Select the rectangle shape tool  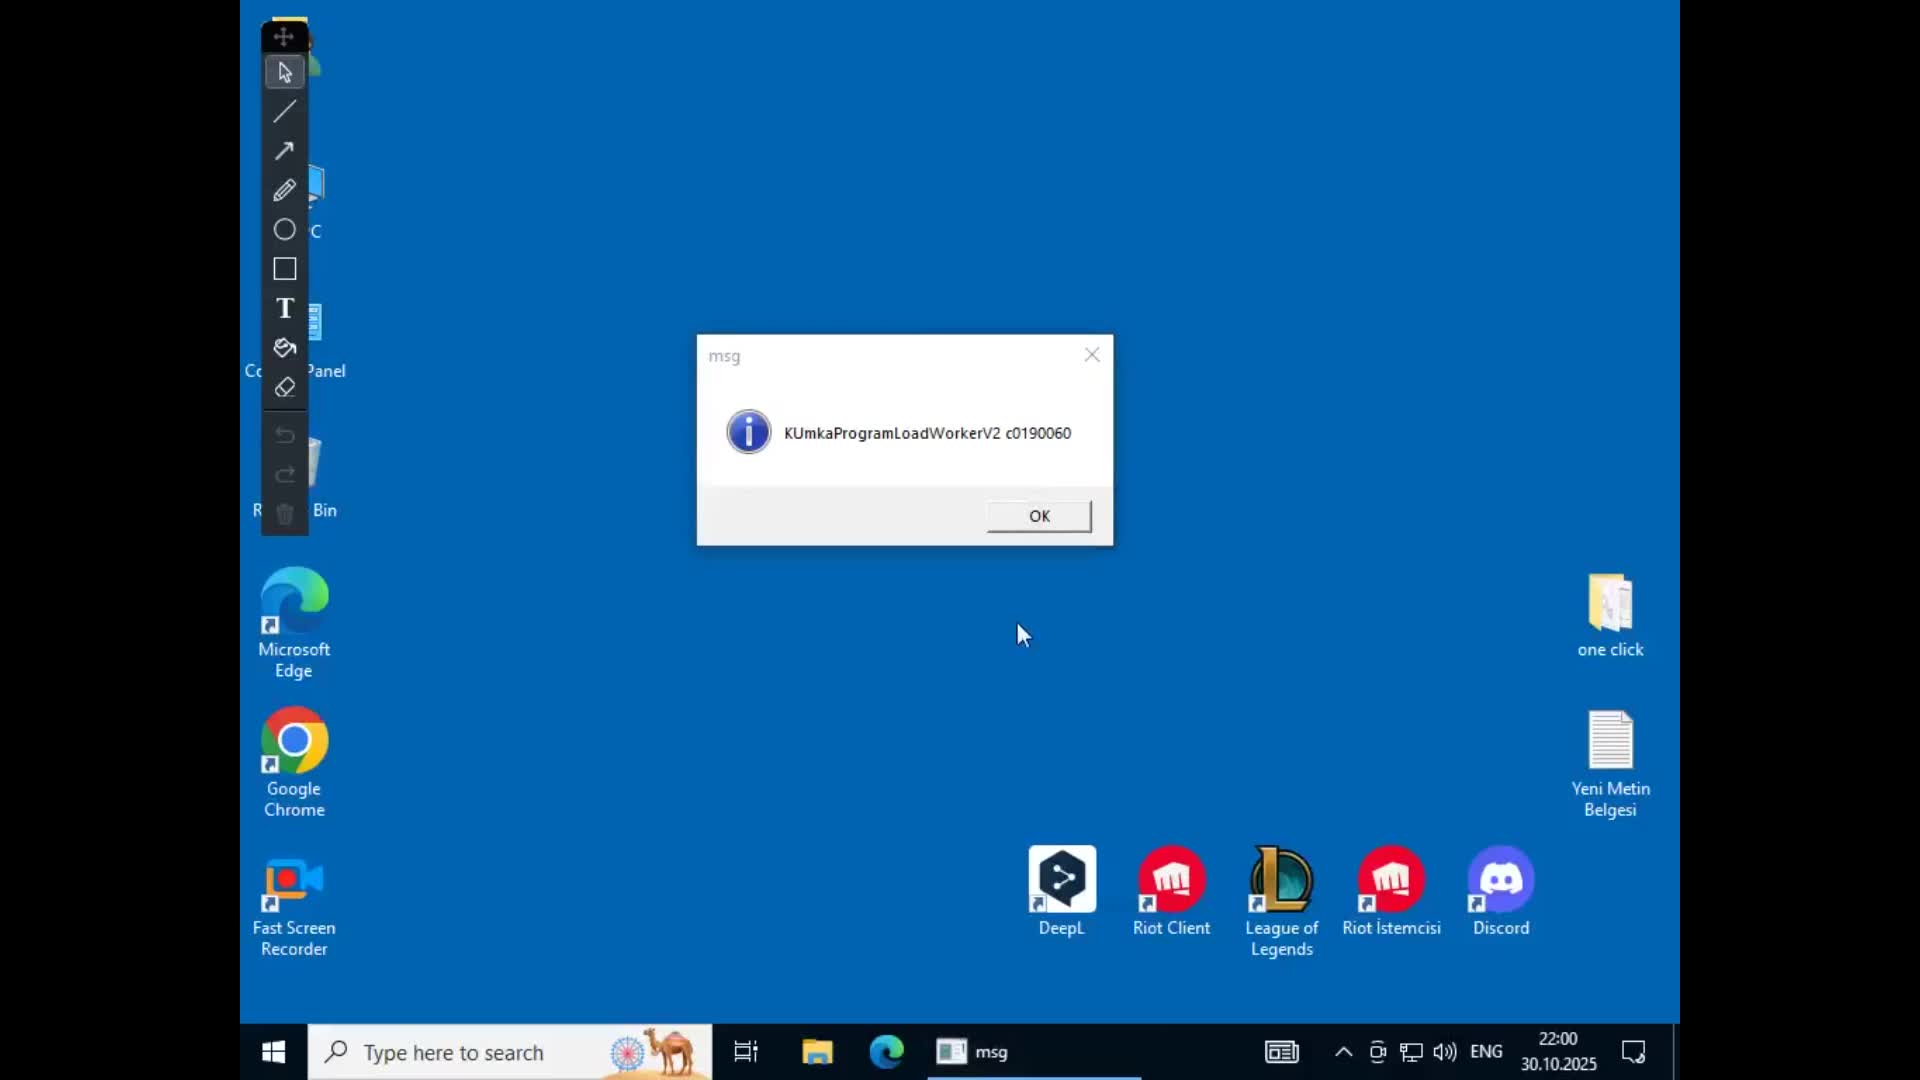point(284,269)
